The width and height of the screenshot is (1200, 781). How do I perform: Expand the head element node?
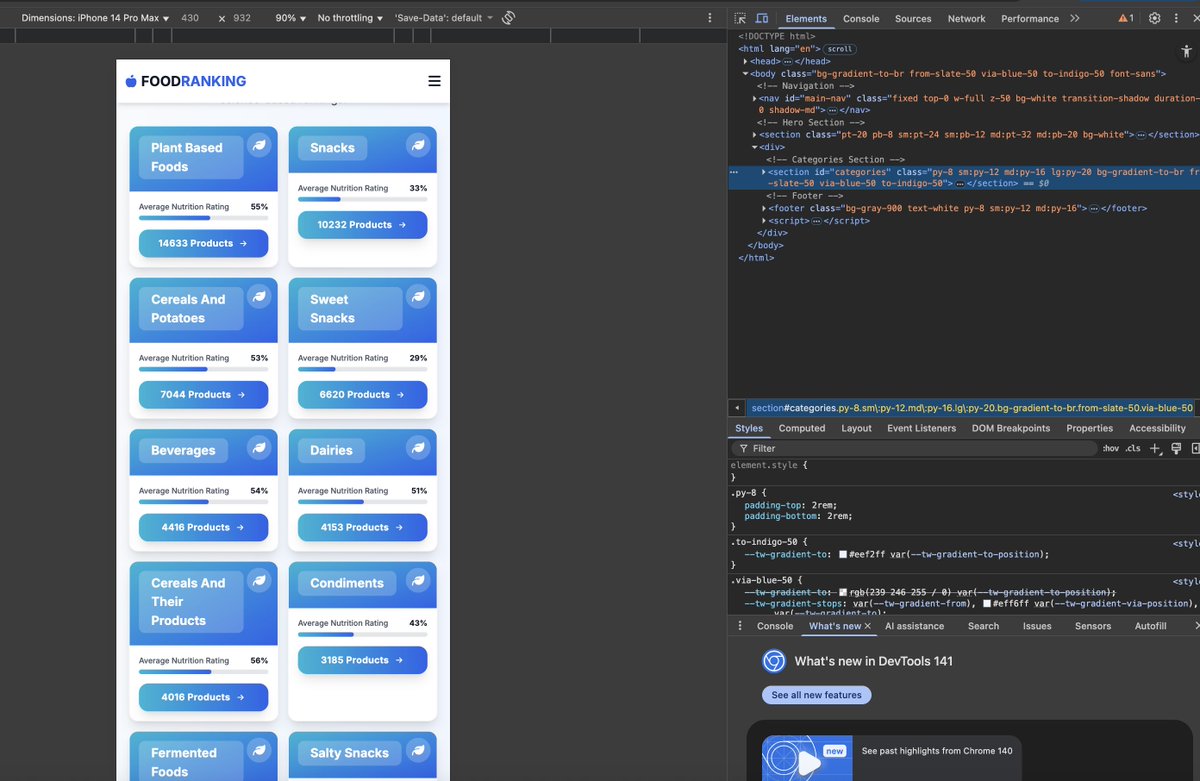coord(746,61)
